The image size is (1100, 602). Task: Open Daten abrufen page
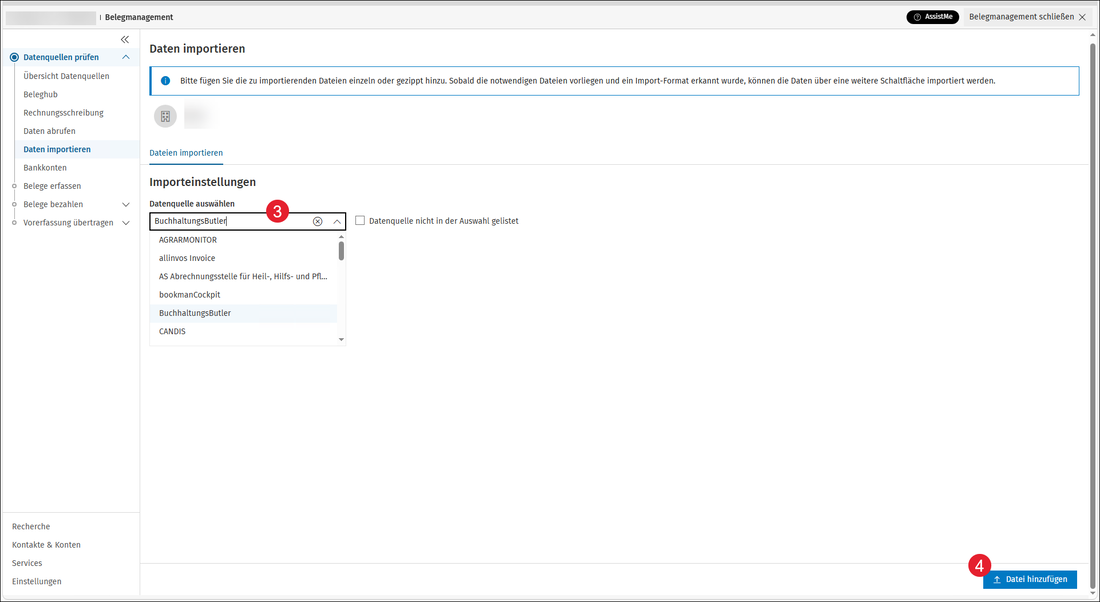(x=49, y=131)
